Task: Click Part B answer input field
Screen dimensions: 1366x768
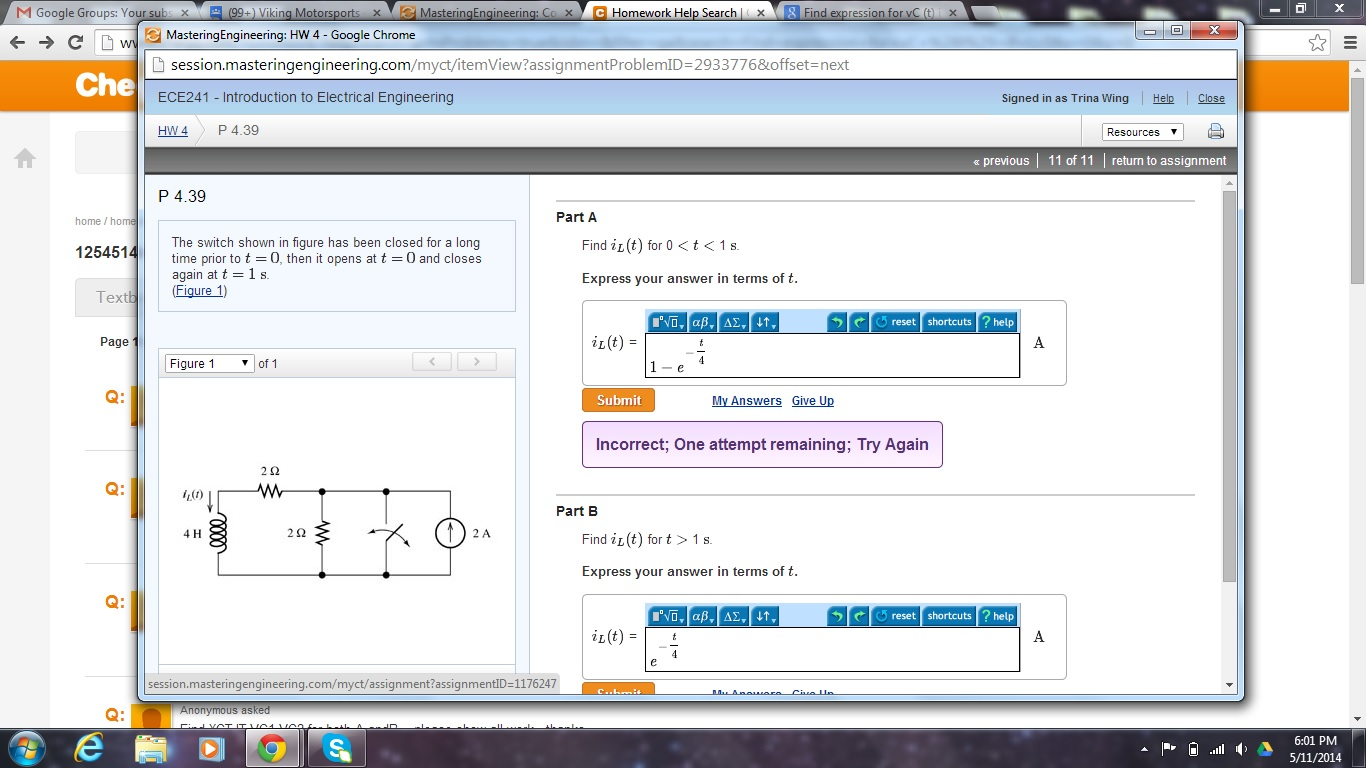Action: (832, 649)
